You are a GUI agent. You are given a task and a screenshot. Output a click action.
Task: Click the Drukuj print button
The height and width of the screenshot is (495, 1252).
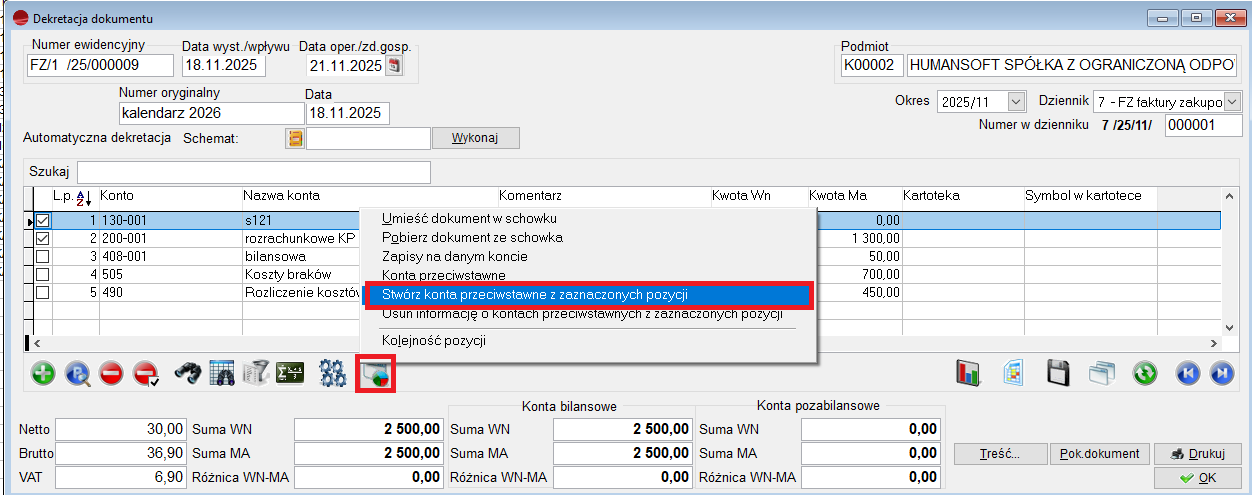[x=1197, y=455]
